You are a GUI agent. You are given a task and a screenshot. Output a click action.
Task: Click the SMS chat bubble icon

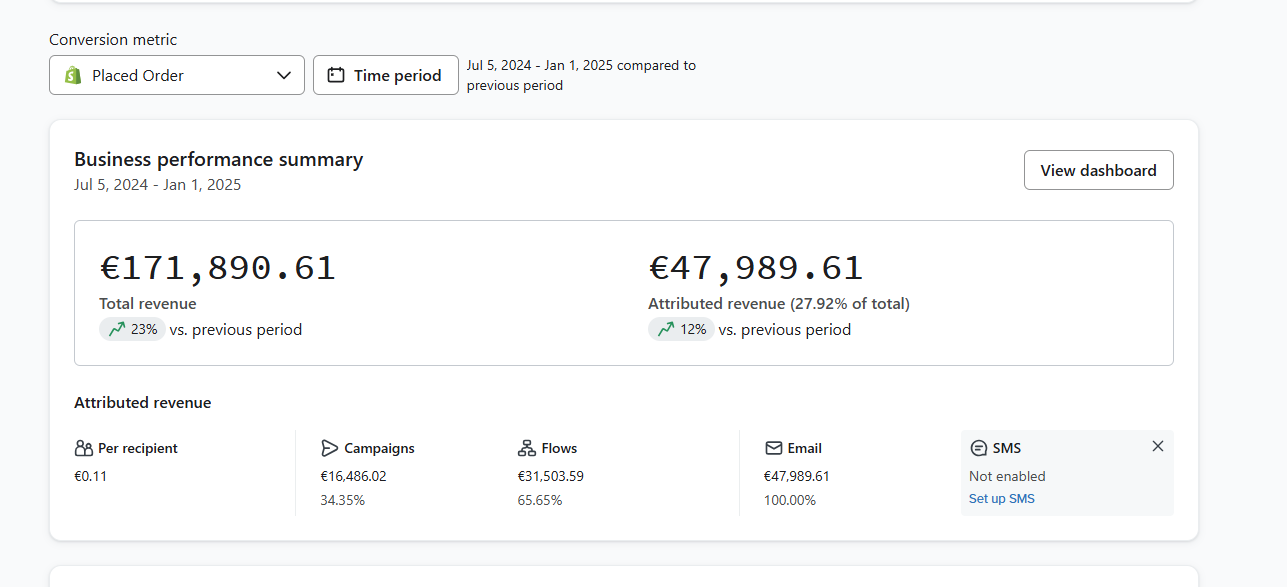tap(978, 448)
